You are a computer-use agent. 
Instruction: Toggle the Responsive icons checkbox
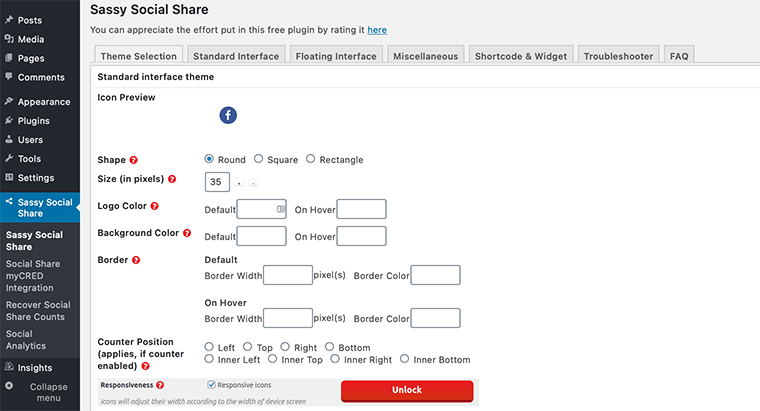point(211,385)
